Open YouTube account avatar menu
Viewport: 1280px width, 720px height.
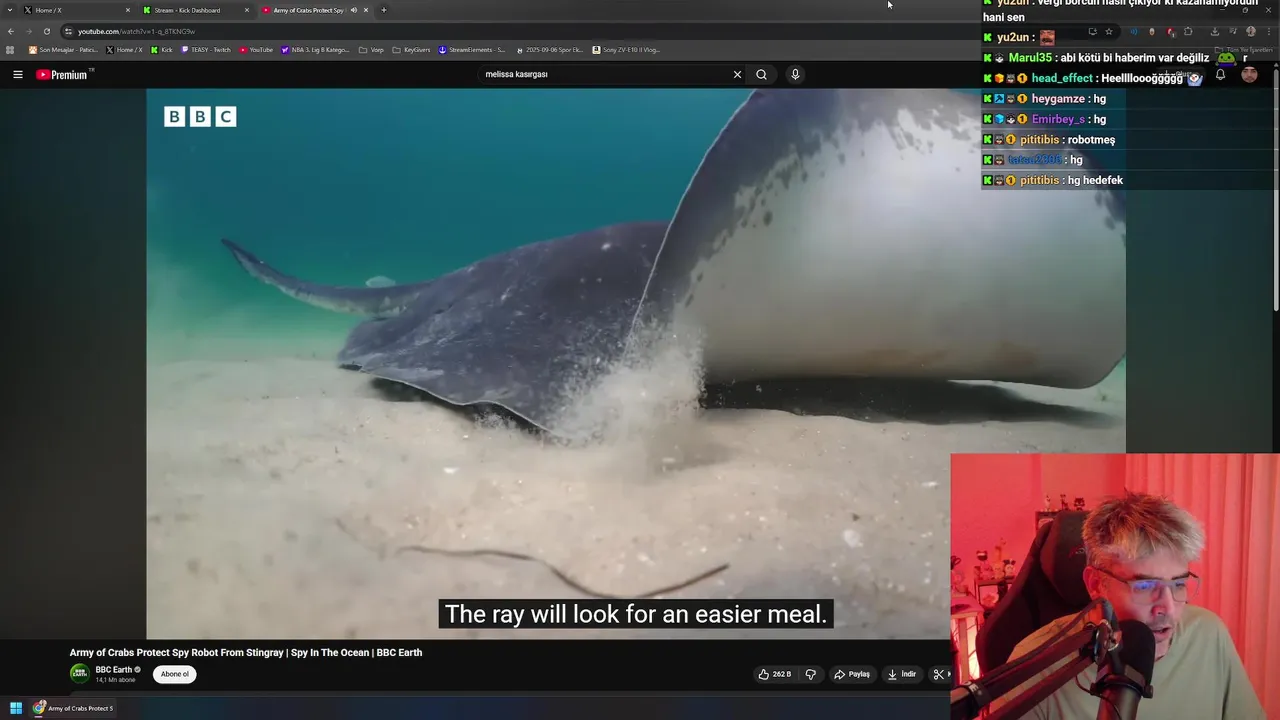pyautogui.click(x=1249, y=74)
